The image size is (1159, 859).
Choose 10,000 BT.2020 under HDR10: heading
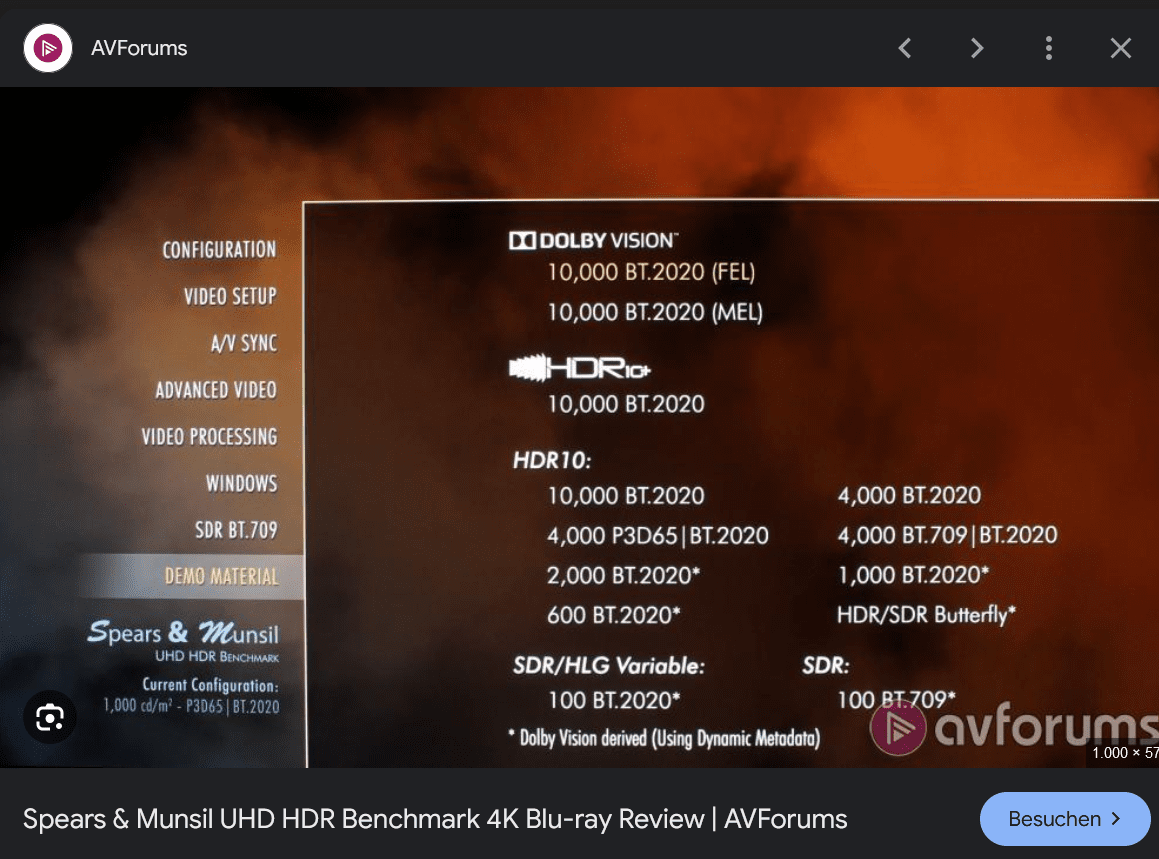click(x=626, y=495)
